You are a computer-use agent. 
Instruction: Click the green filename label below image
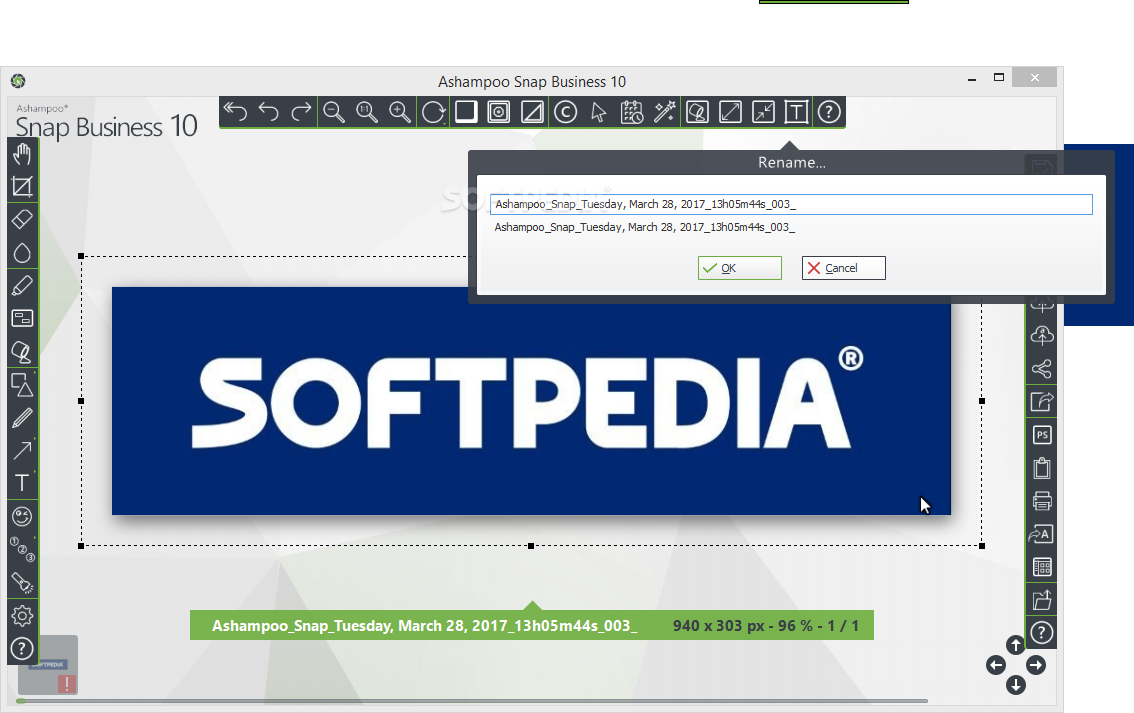(x=425, y=626)
